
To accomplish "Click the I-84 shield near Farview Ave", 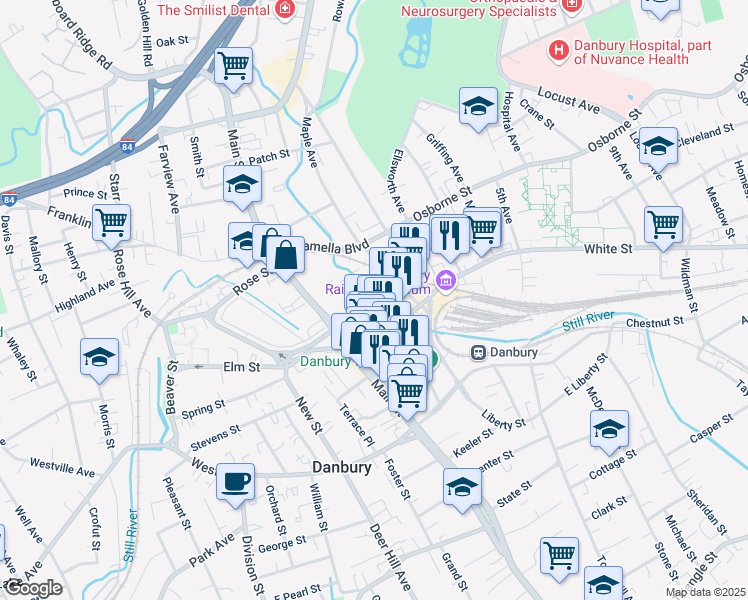I will pyautogui.click(x=127, y=146).
